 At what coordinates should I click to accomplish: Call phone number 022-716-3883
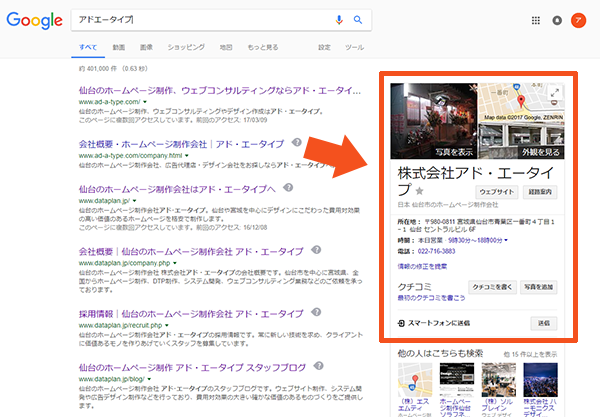pos(437,251)
